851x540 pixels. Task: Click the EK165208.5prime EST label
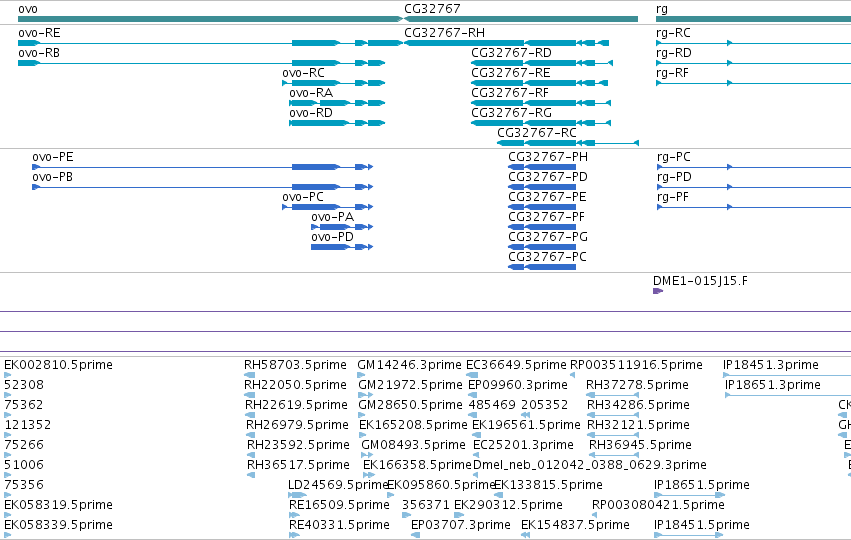pos(414,425)
